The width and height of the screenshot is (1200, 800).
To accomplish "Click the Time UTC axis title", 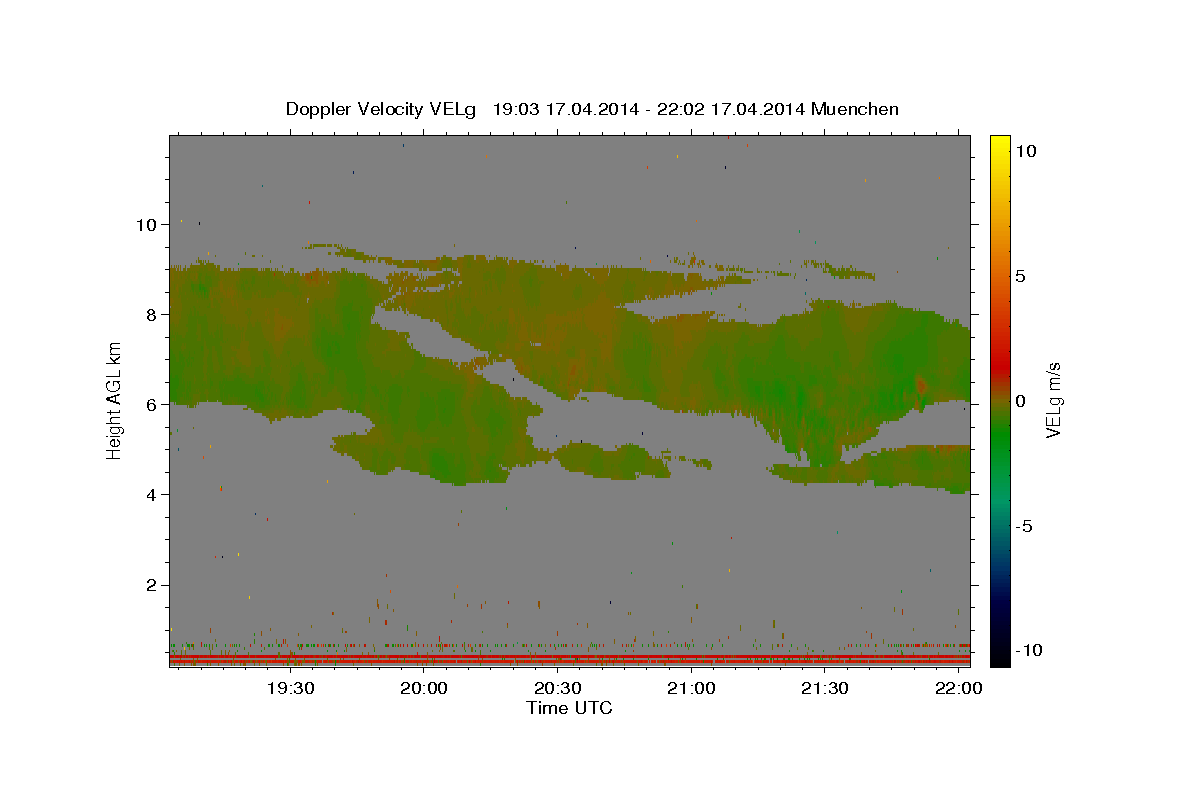I will pos(569,708).
